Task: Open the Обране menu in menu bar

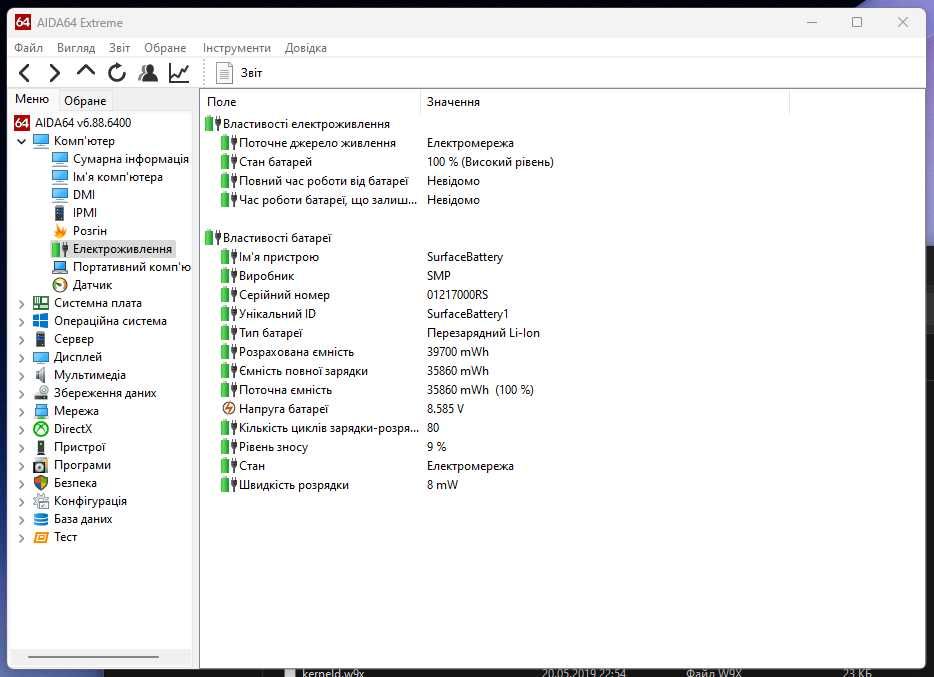Action: [x=165, y=48]
